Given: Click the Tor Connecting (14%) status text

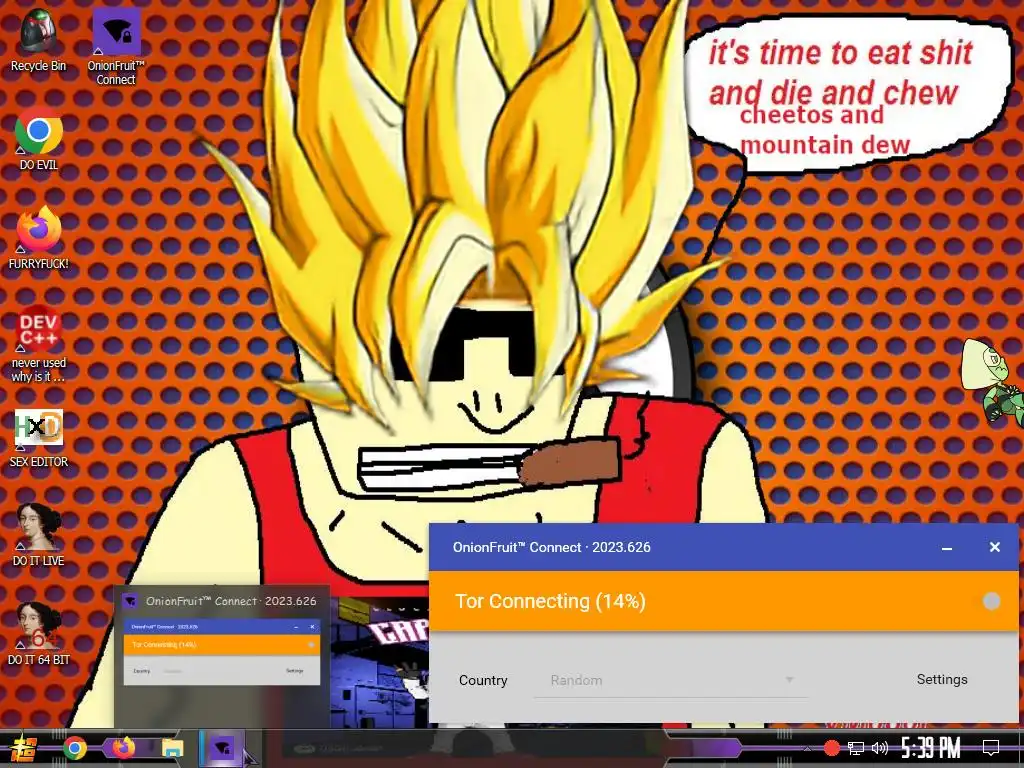Looking at the screenshot, I should [550, 601].
